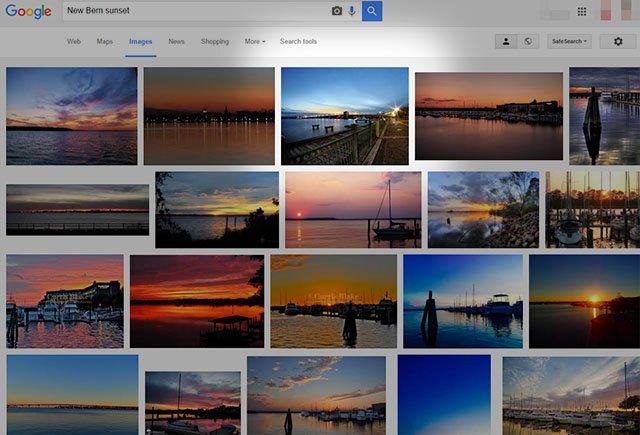Image resolution: width=640 pixels, height=435 pixels.
Task: Toggle private results person icon
Action: (x=506, y=41)
